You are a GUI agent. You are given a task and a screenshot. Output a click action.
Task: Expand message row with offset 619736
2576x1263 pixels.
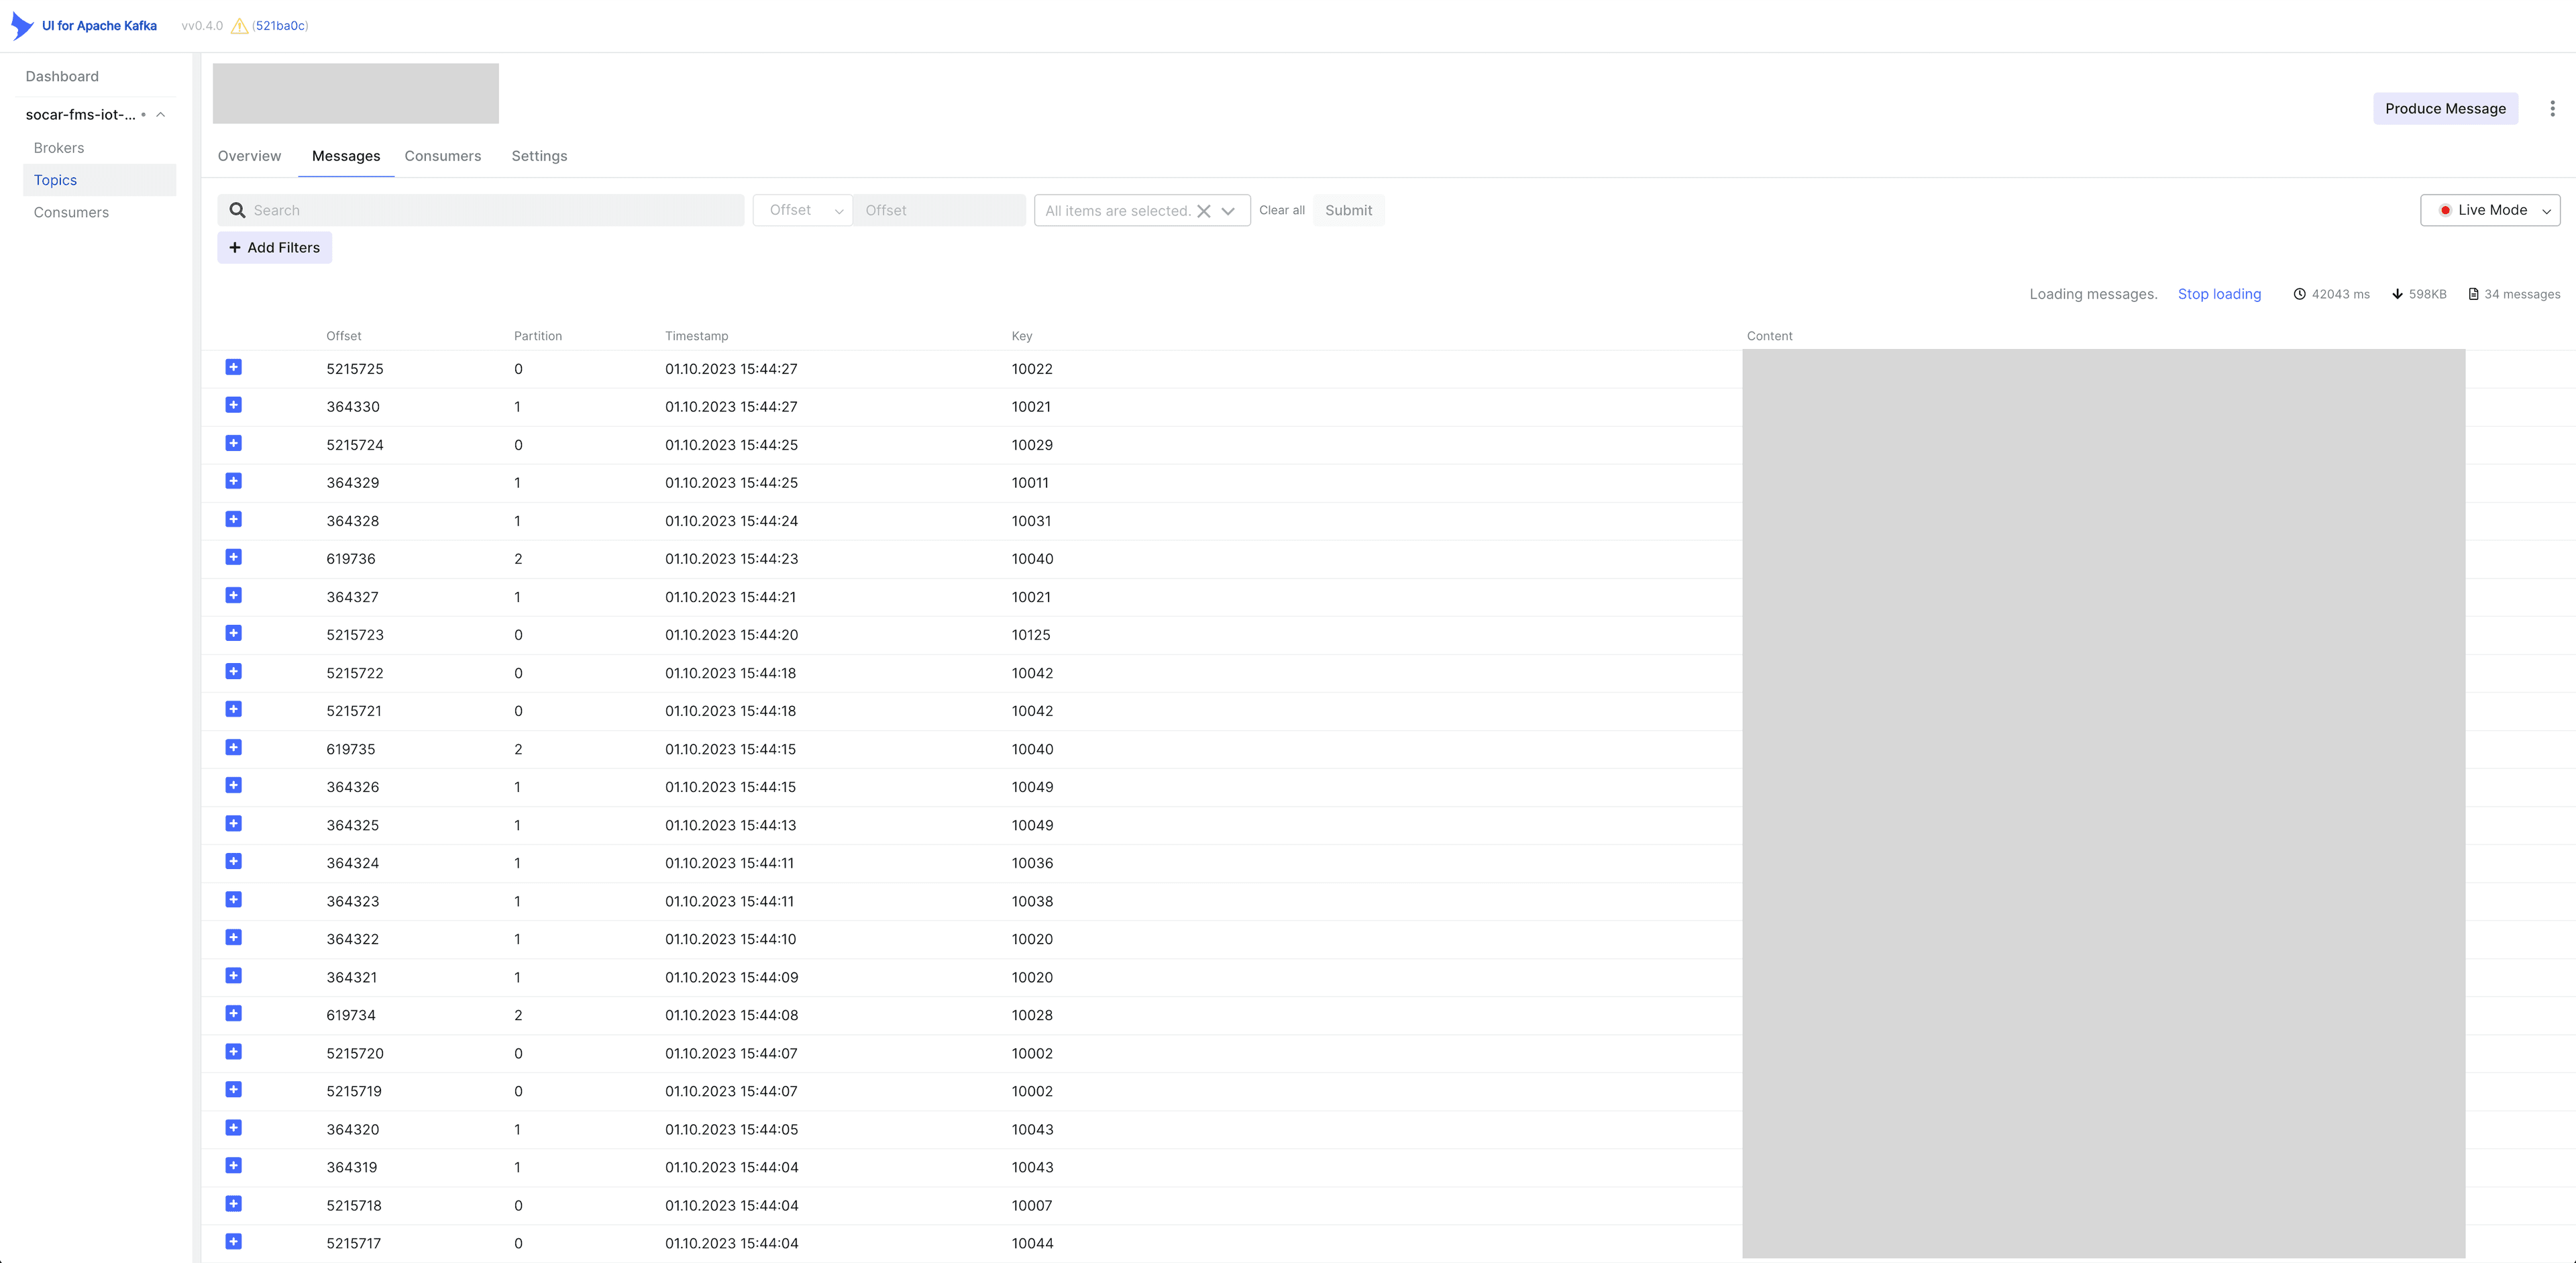[x=233, y=557]
